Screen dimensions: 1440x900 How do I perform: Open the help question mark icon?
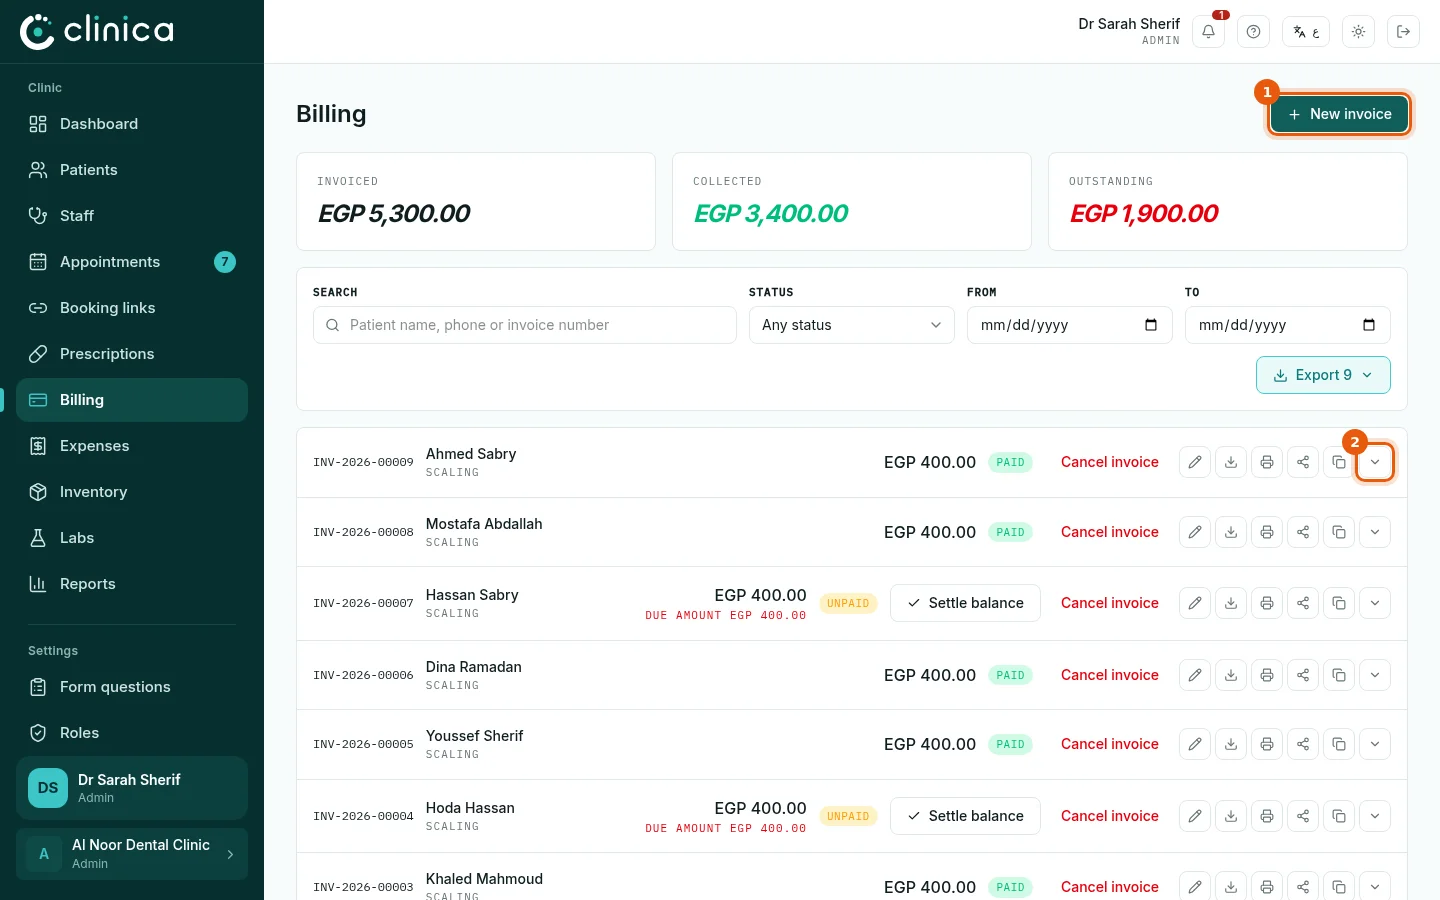pyautogui.click(x=1254, y=32)
